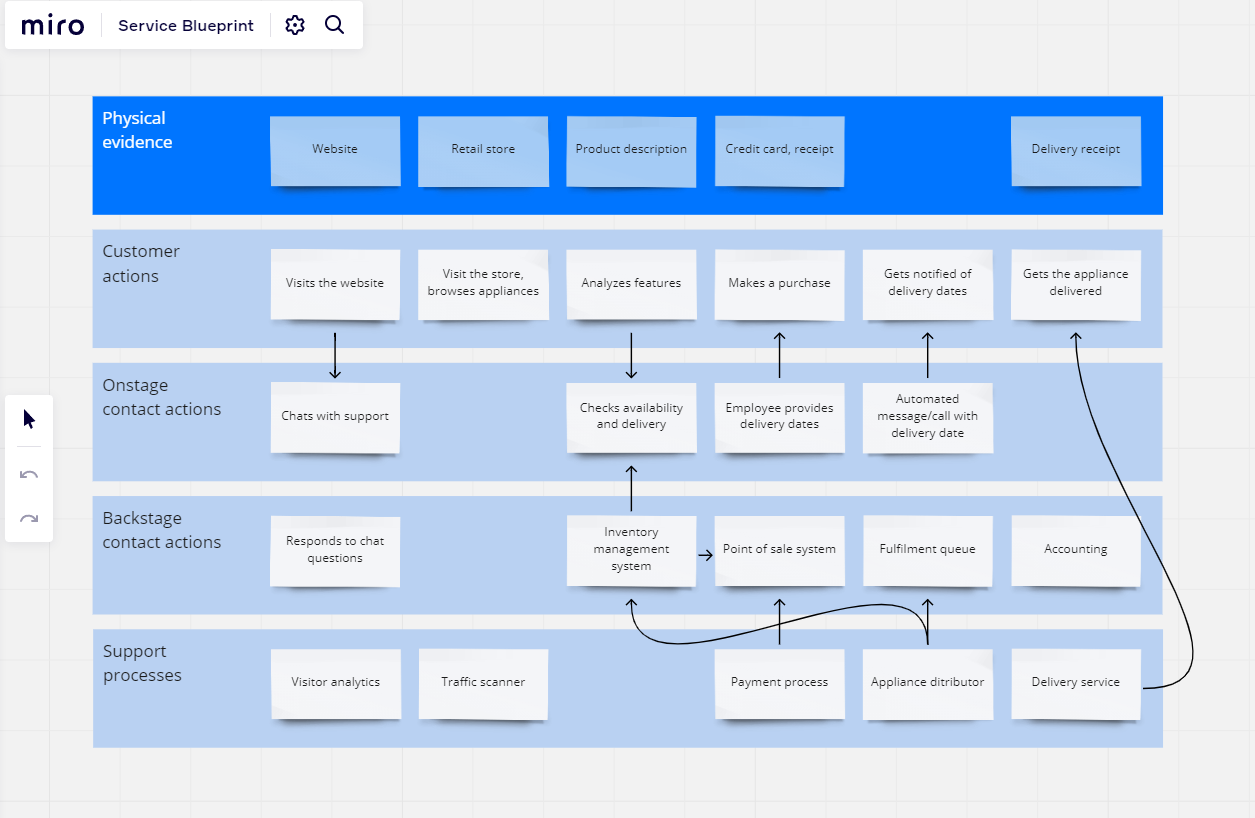Select the Point of sale system note
Image resolution: width=1255 pixels, height=818 pixels.
pyautogui.click(x=779, y=550)
